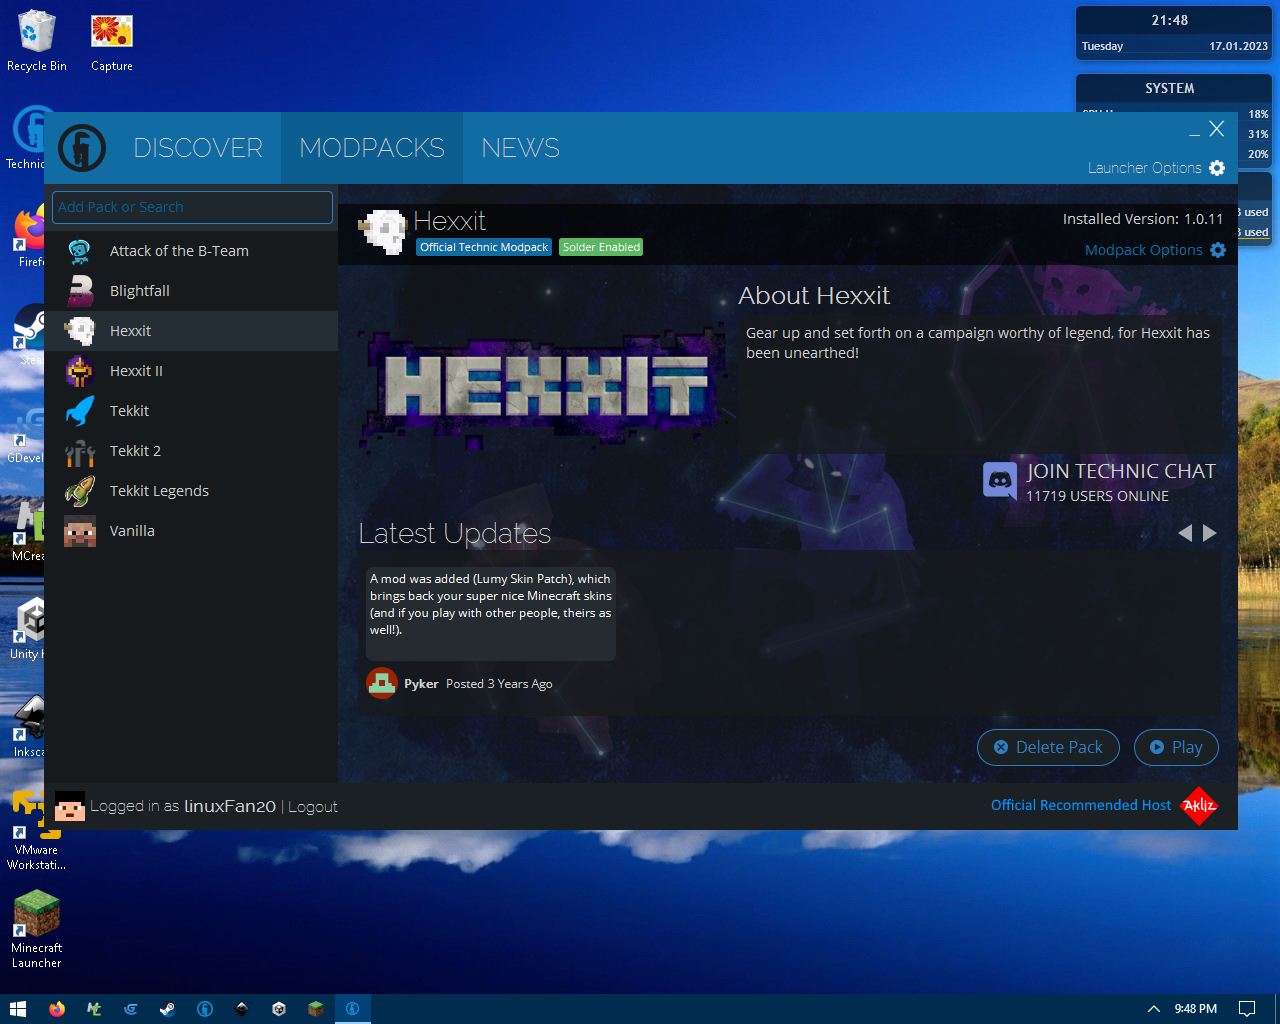Expand hidden system tray icons
Viewport: 1280px width, 1024px height.
(x=1153, y=1009)
